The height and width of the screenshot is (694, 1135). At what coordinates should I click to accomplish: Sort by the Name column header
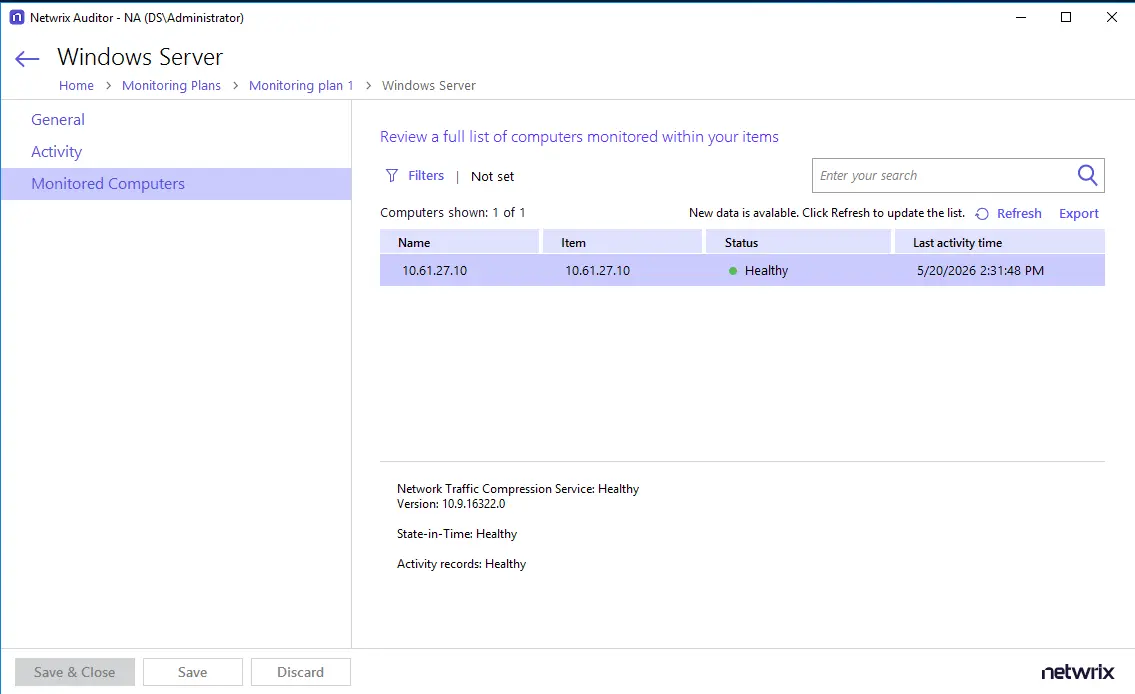(460, 242)
